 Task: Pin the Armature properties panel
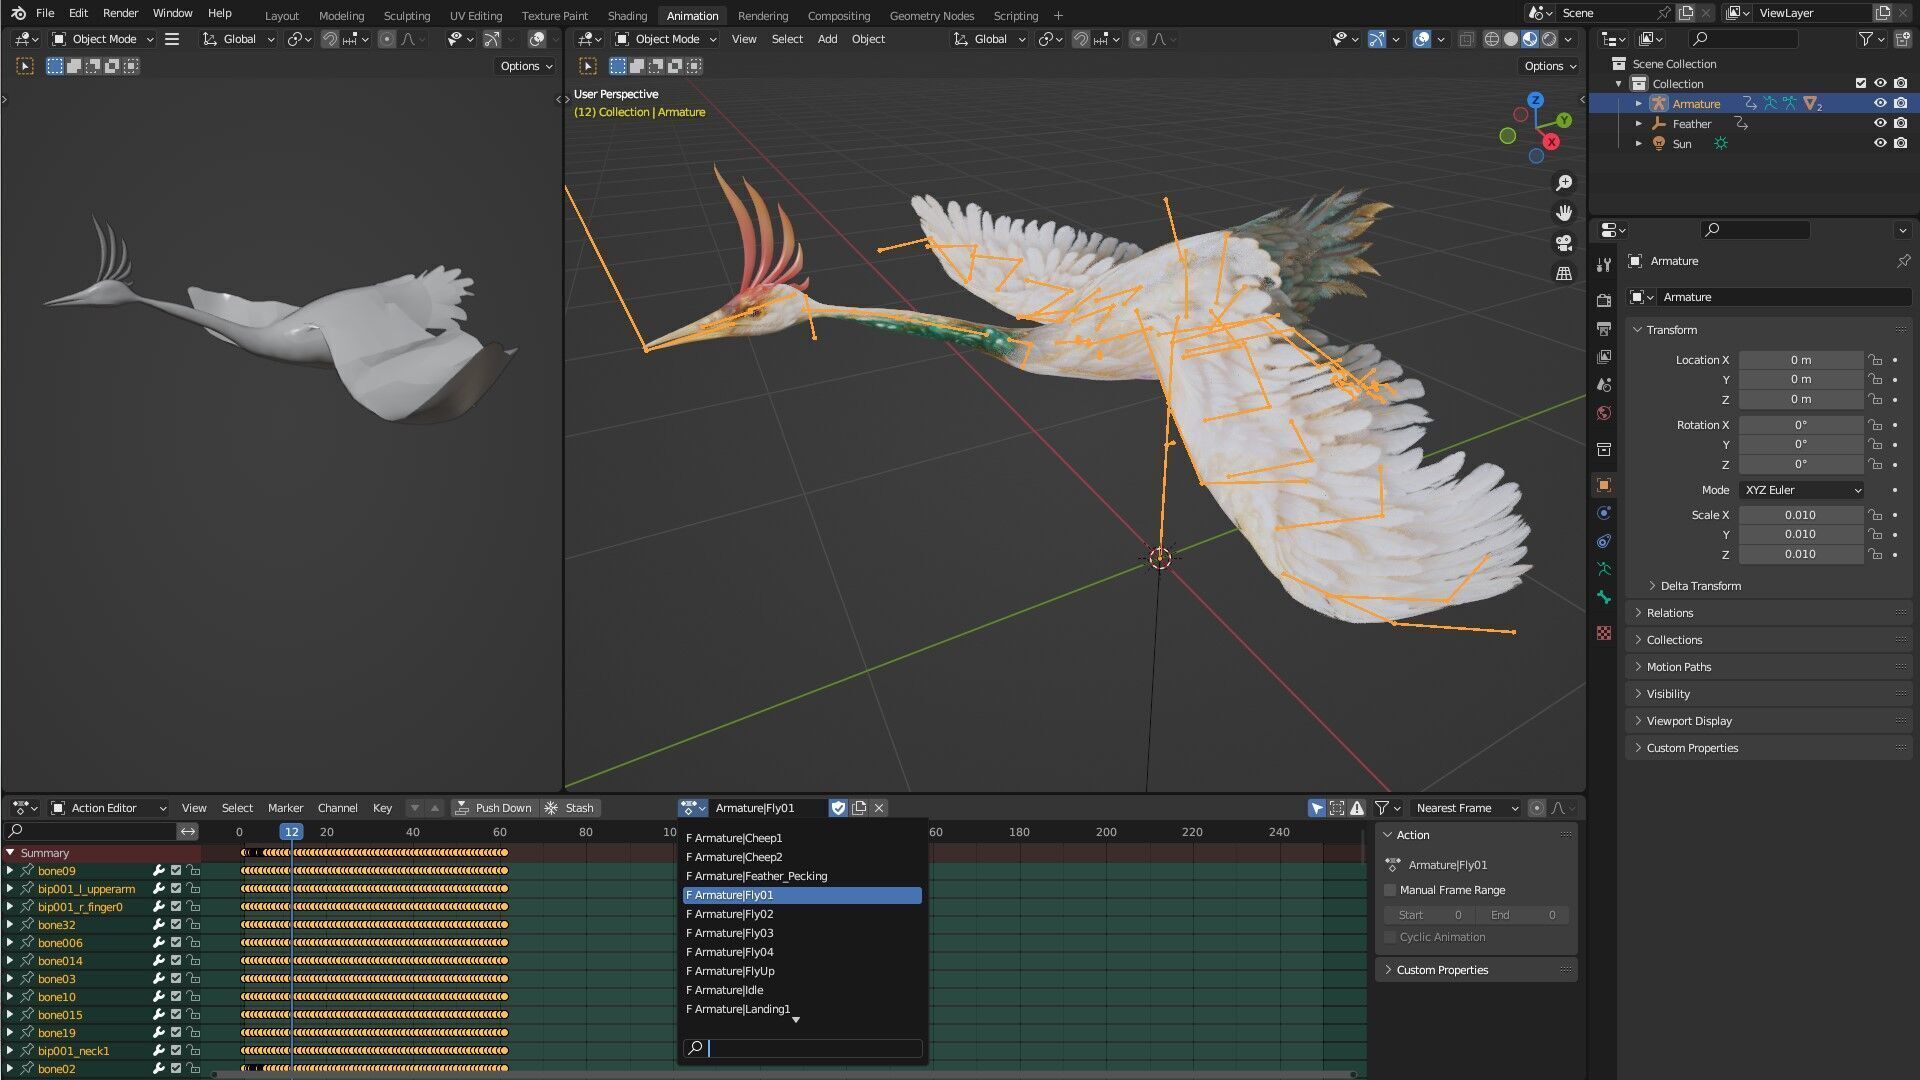pos(1903,261)
